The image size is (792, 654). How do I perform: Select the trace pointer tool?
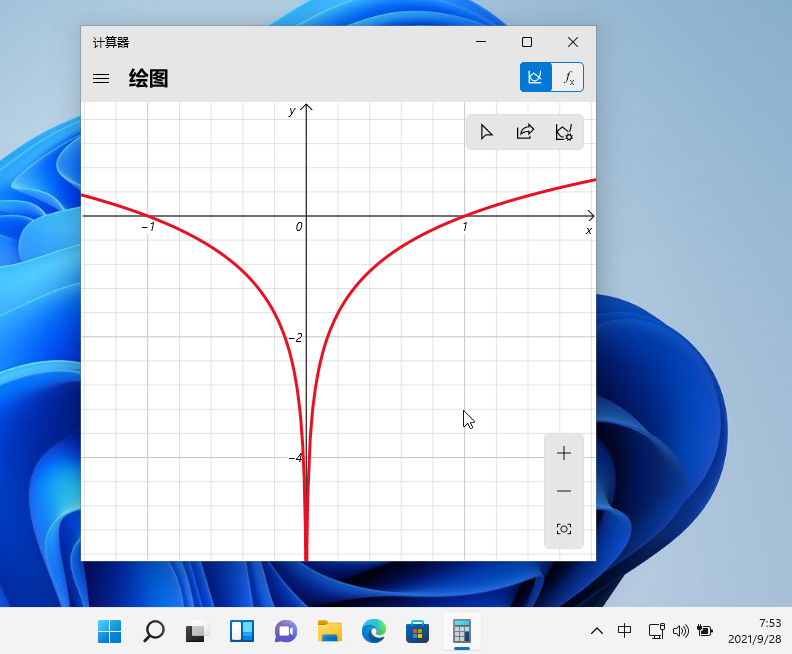point(486,132)
